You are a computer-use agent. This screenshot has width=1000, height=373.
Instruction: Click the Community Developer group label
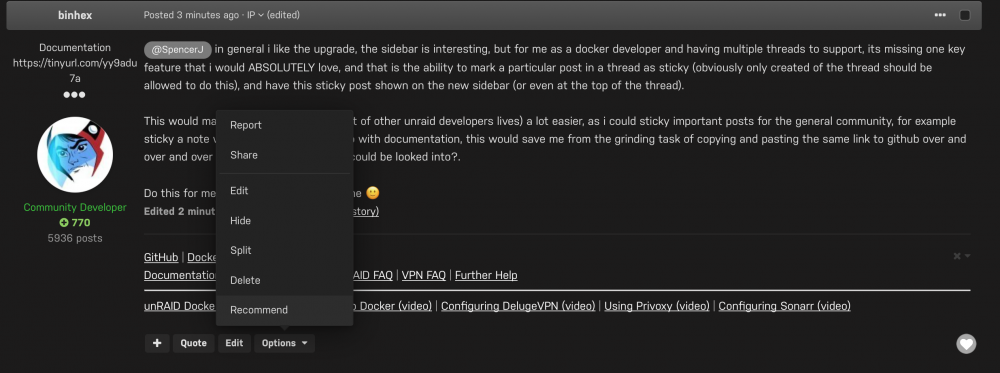pos(75,207)
